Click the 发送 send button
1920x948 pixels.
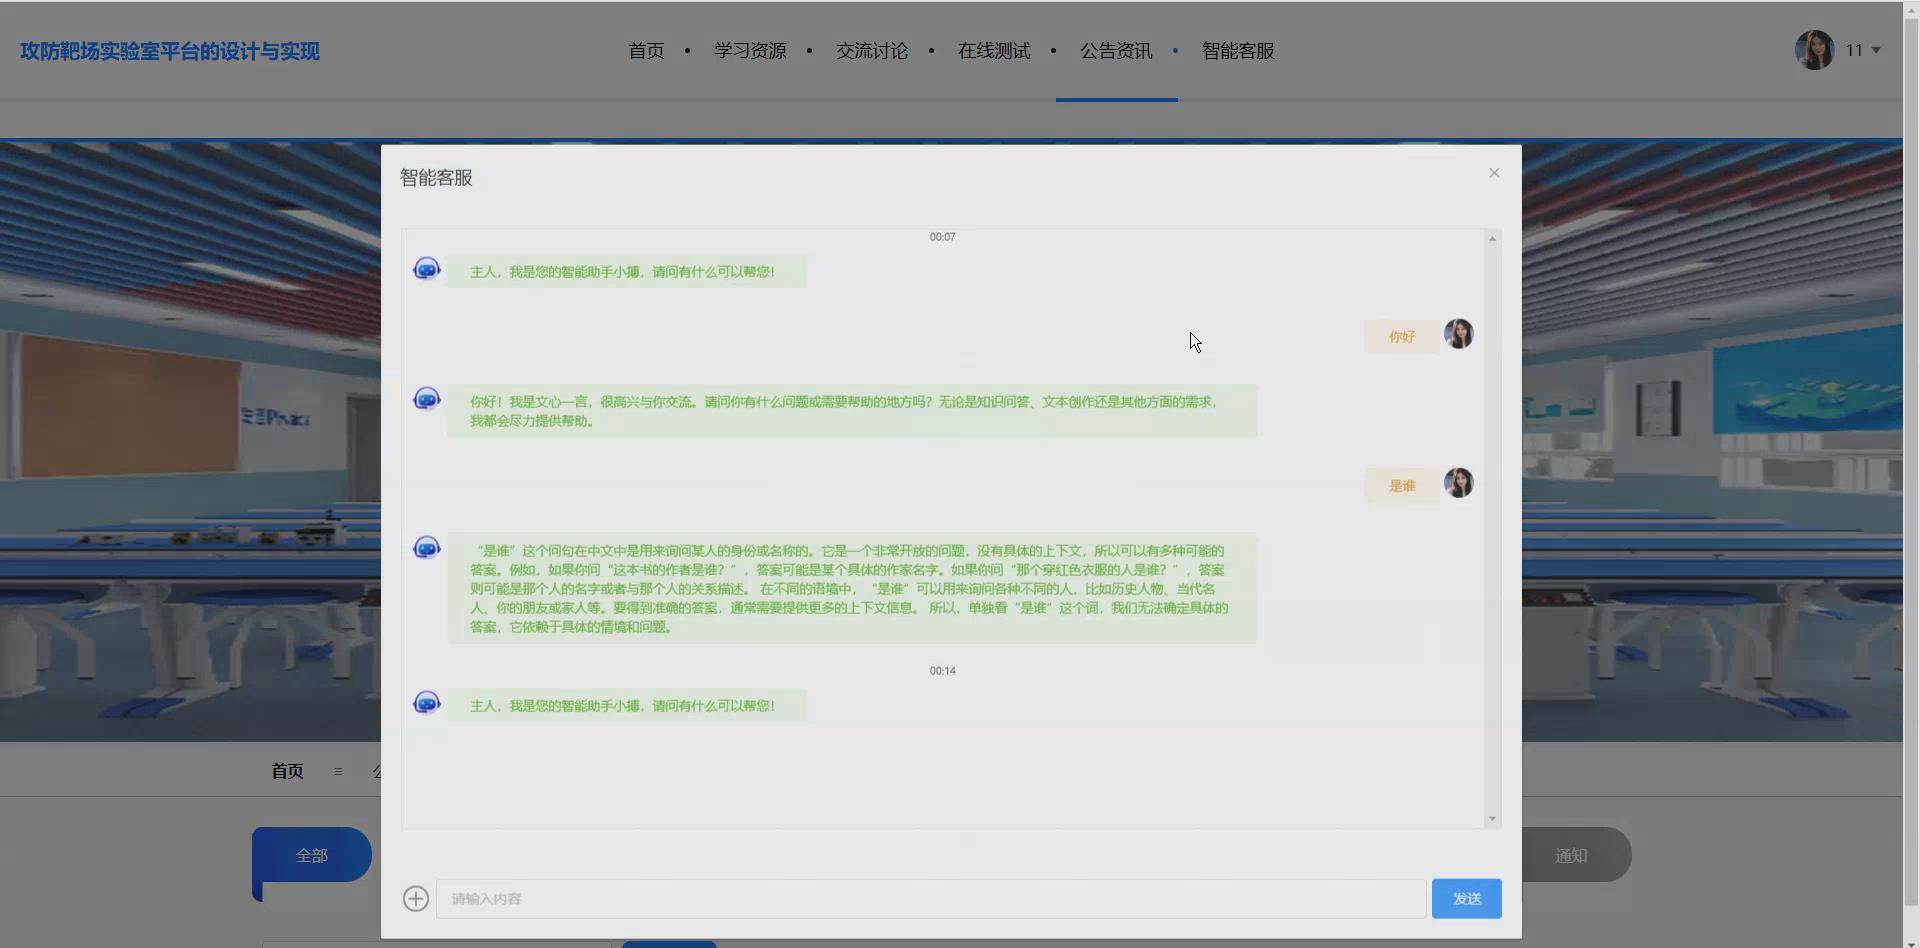[1466, 898]
